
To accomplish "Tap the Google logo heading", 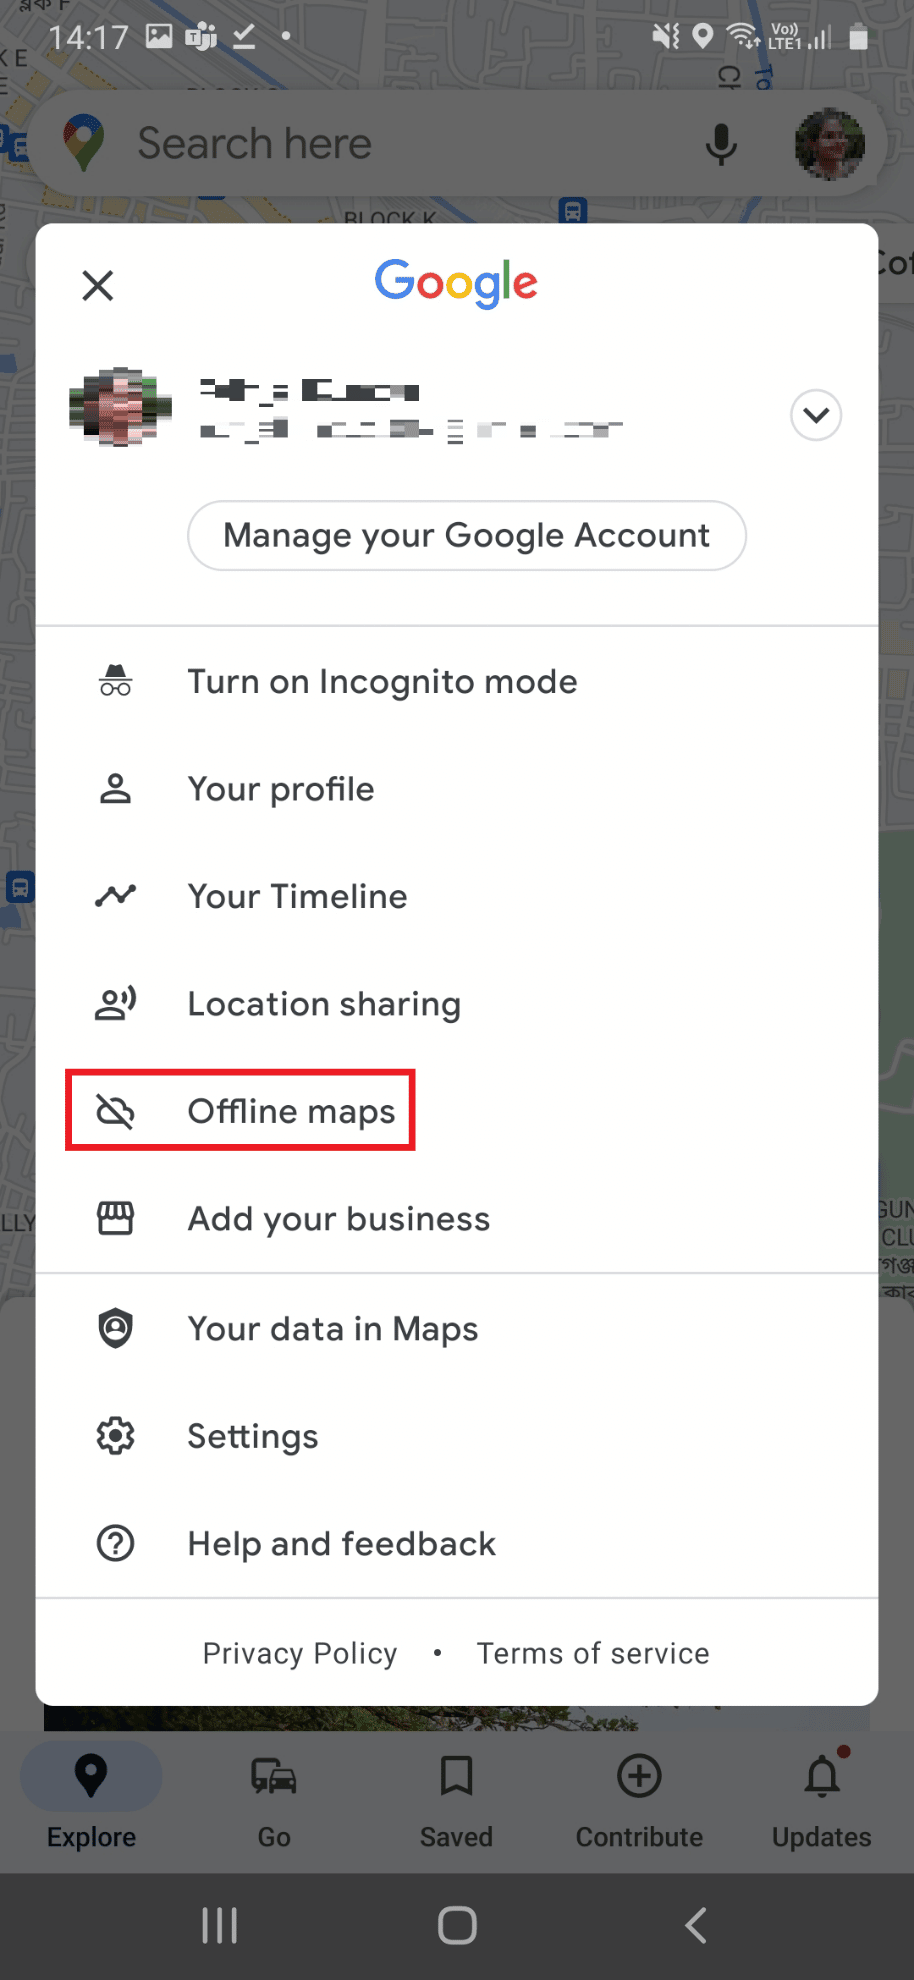I will 456,283.
